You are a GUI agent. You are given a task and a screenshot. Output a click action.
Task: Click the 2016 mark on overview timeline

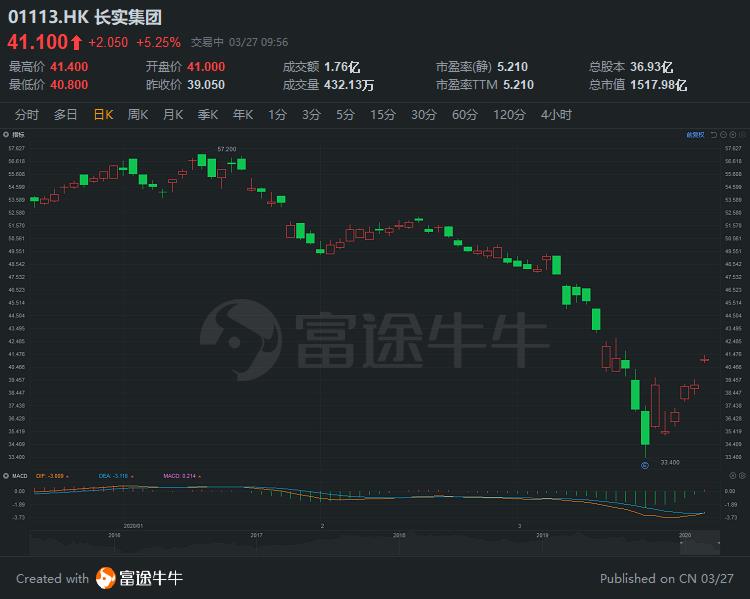[x=114, y=535]
